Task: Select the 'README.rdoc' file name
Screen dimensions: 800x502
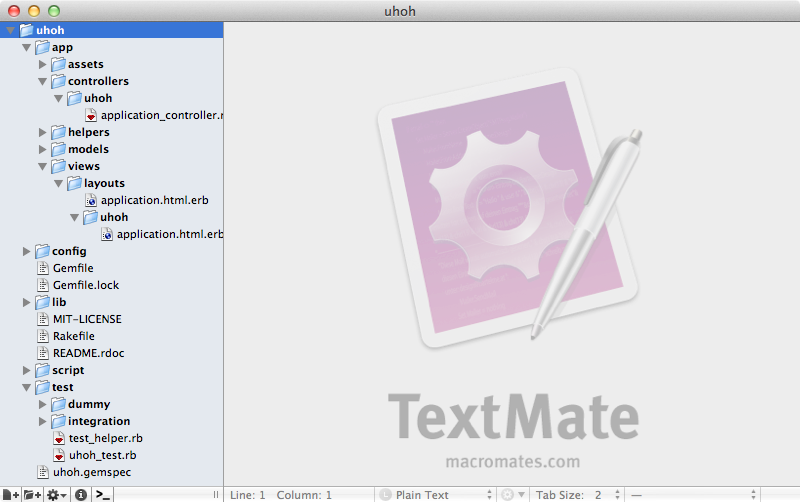Action: [x=89, y=353]
